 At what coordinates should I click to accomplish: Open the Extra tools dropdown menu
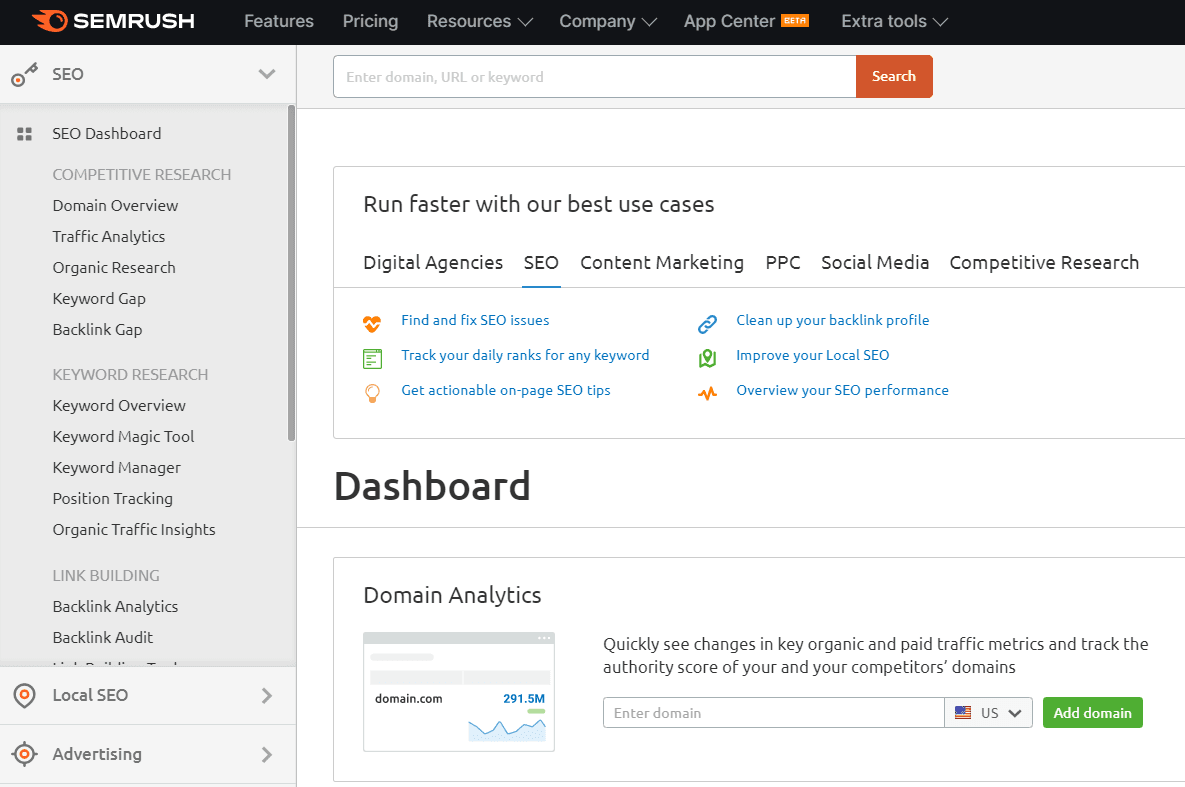[894, 21]
